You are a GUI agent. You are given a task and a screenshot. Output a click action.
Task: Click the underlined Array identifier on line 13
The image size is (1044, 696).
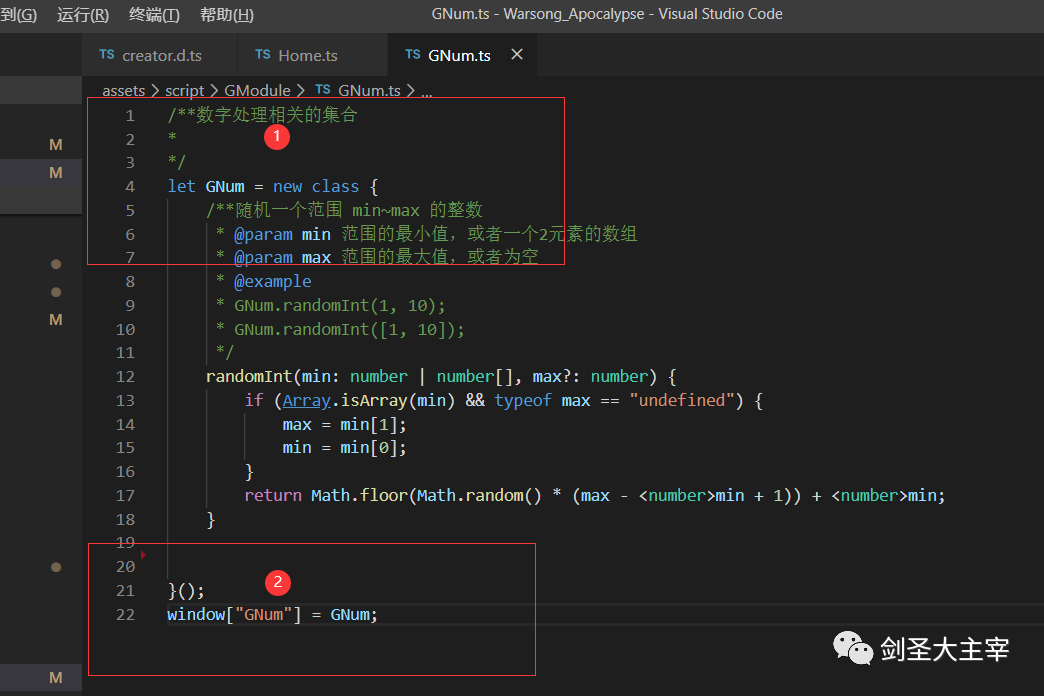pyautogui.click(x=306, y=400)
